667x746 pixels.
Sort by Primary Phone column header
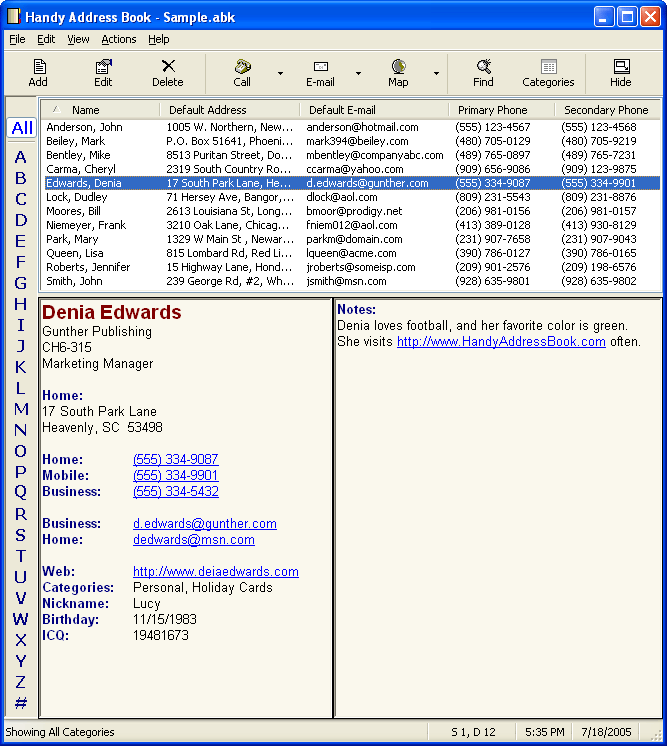tap(502, 110)
